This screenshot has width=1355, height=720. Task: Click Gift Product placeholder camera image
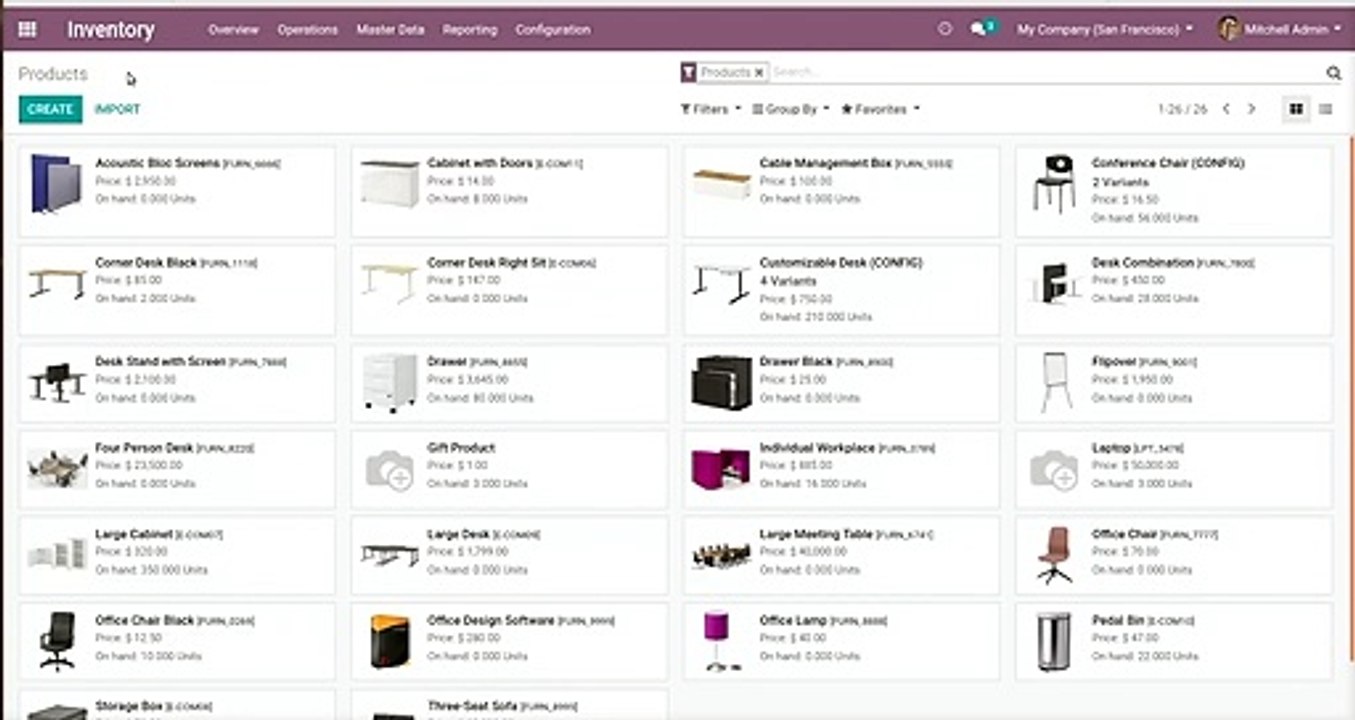click(390, 469)
